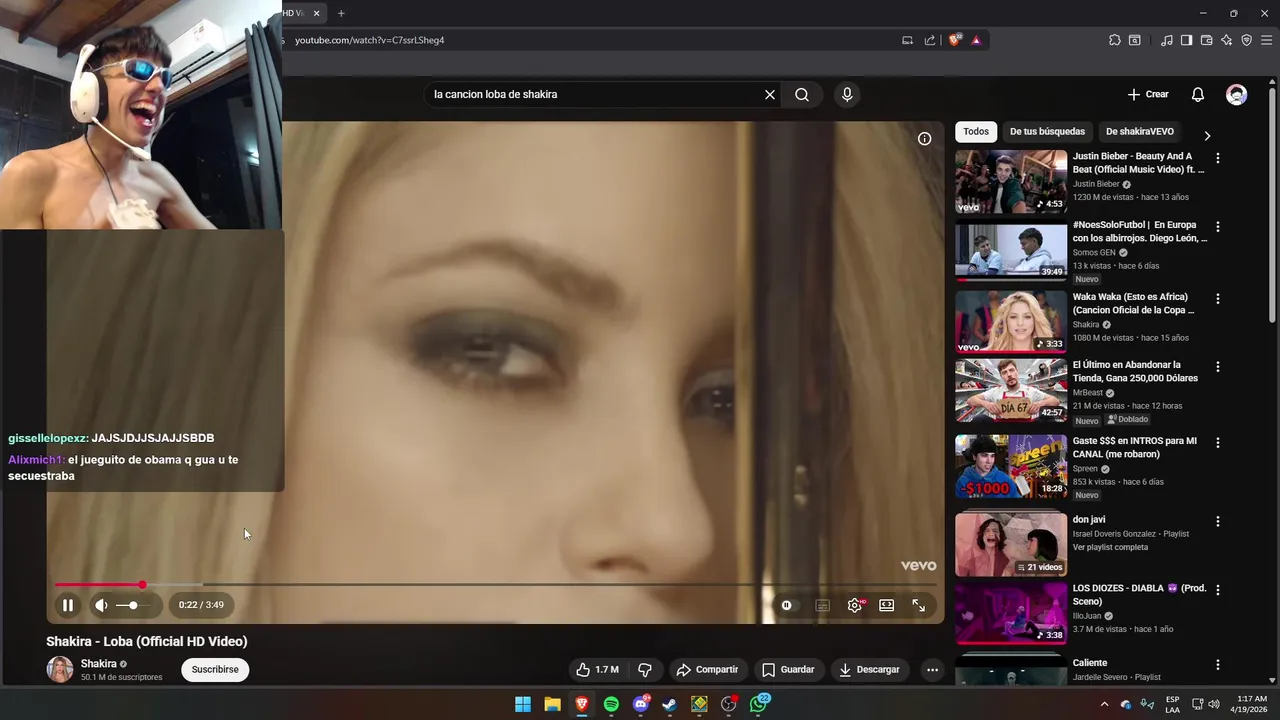Toggle the browser sidebar panel
Image resolution: width=1280 pixels, height=720 pixels.
click(1186, 40)
